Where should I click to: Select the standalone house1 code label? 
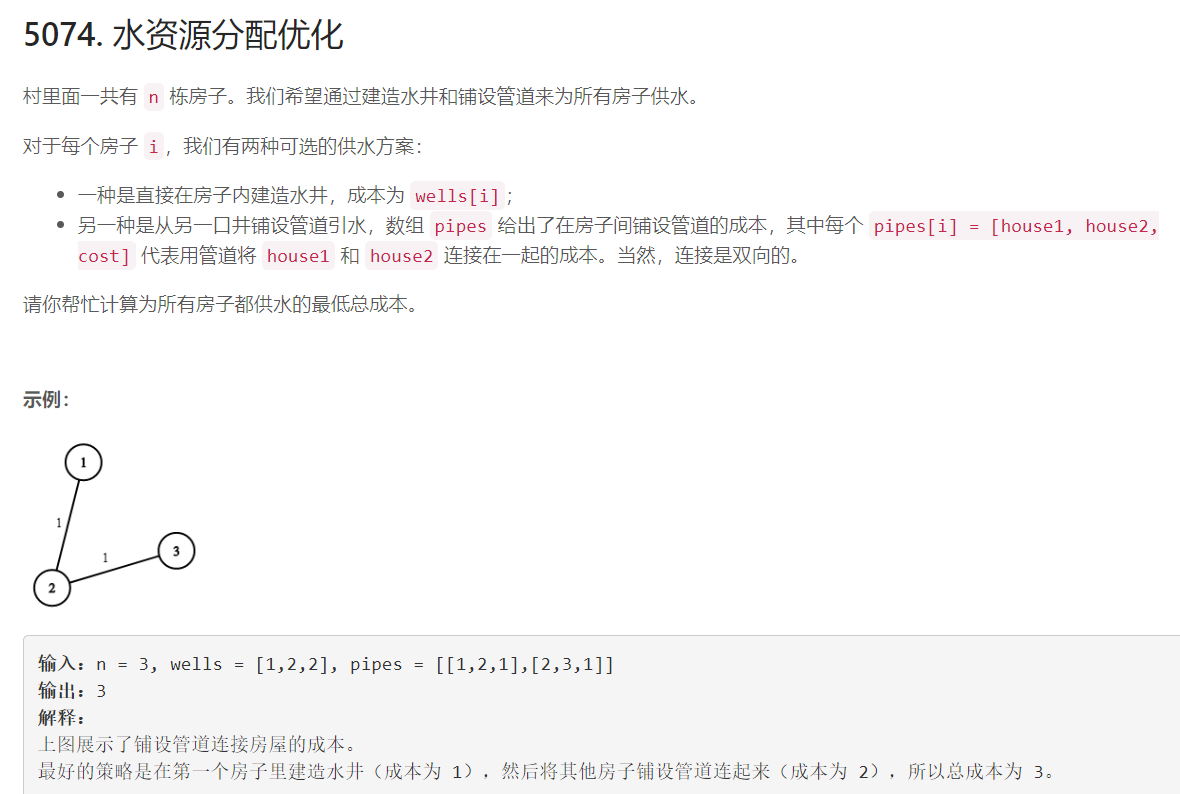[x=298, y=257]
